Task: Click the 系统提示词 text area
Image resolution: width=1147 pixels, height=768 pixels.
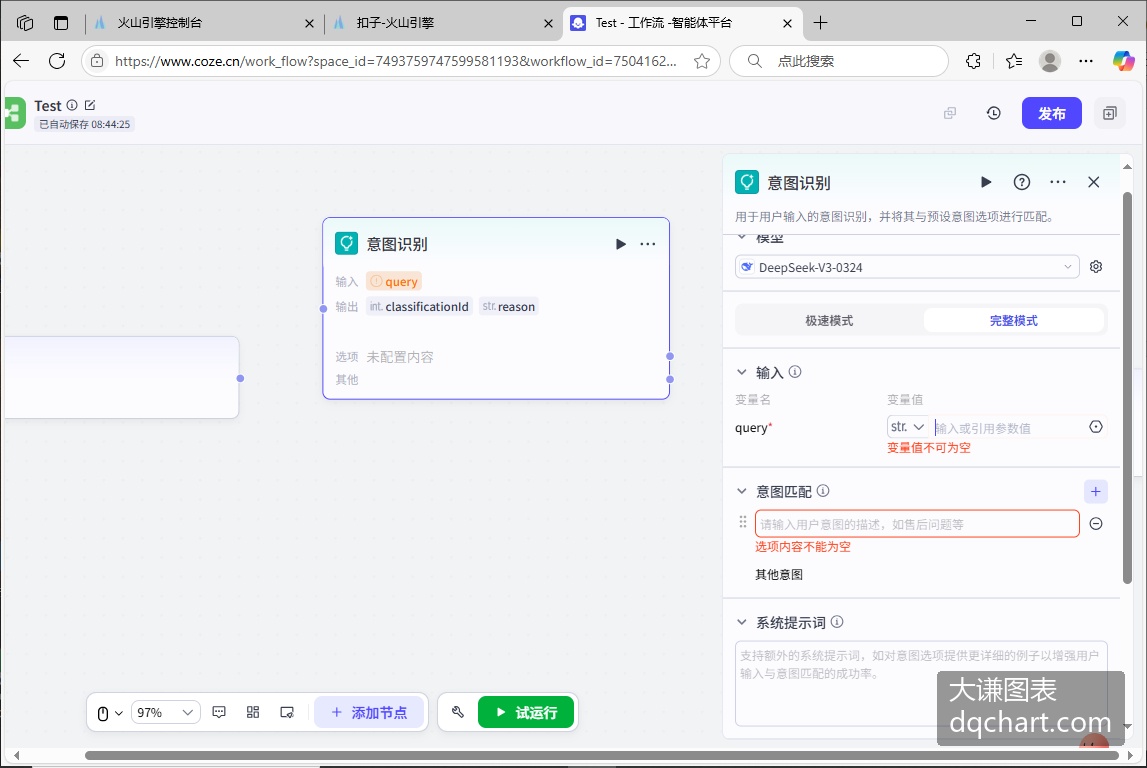Action: pyautogui.click(x=921, y=684)
